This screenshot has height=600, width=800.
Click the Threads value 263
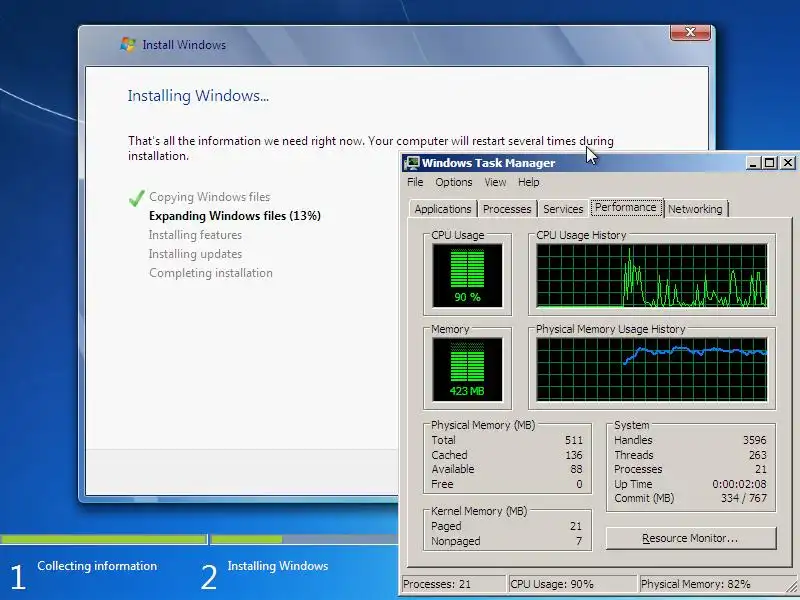point(758,455)
